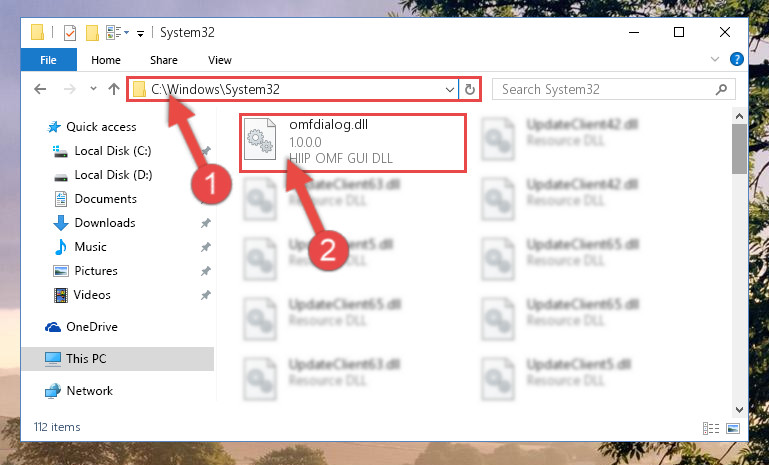Image resolution: width=769 pixels, height=465 pixels.
Task: Select the omfdialog.dll file
Action: click(x=353, y=143)
